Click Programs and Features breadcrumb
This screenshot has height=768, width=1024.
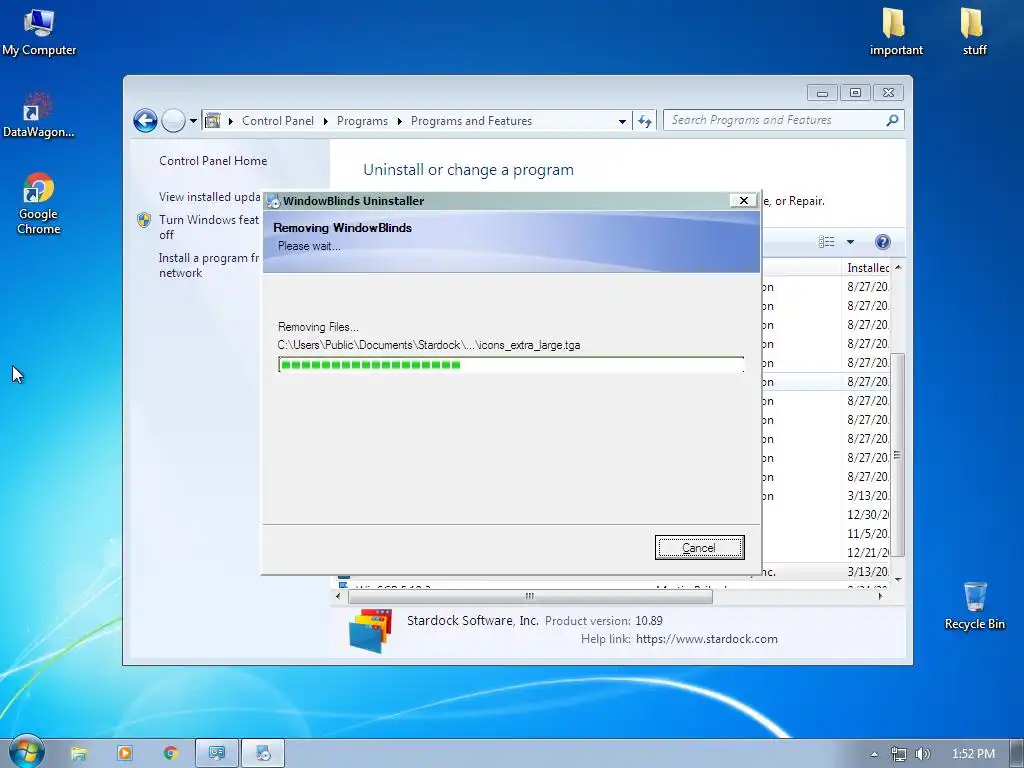coord(471,121)
